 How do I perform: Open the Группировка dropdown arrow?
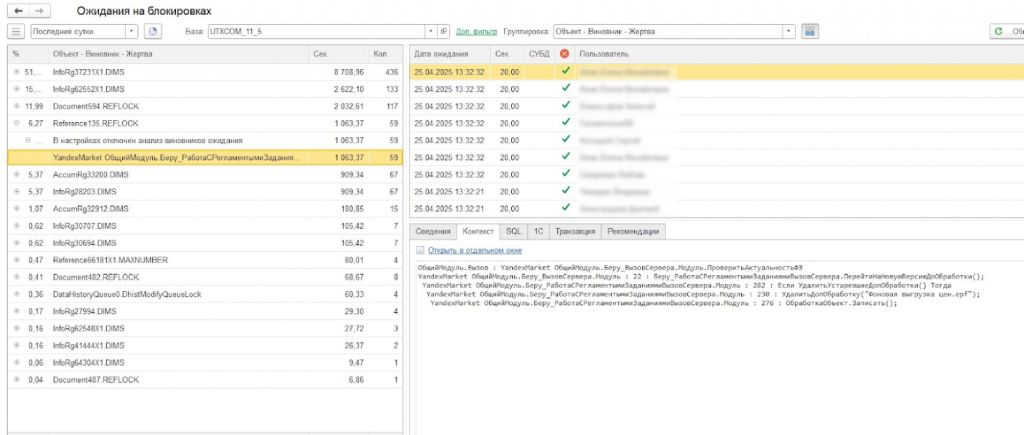(x=789, y=32)
